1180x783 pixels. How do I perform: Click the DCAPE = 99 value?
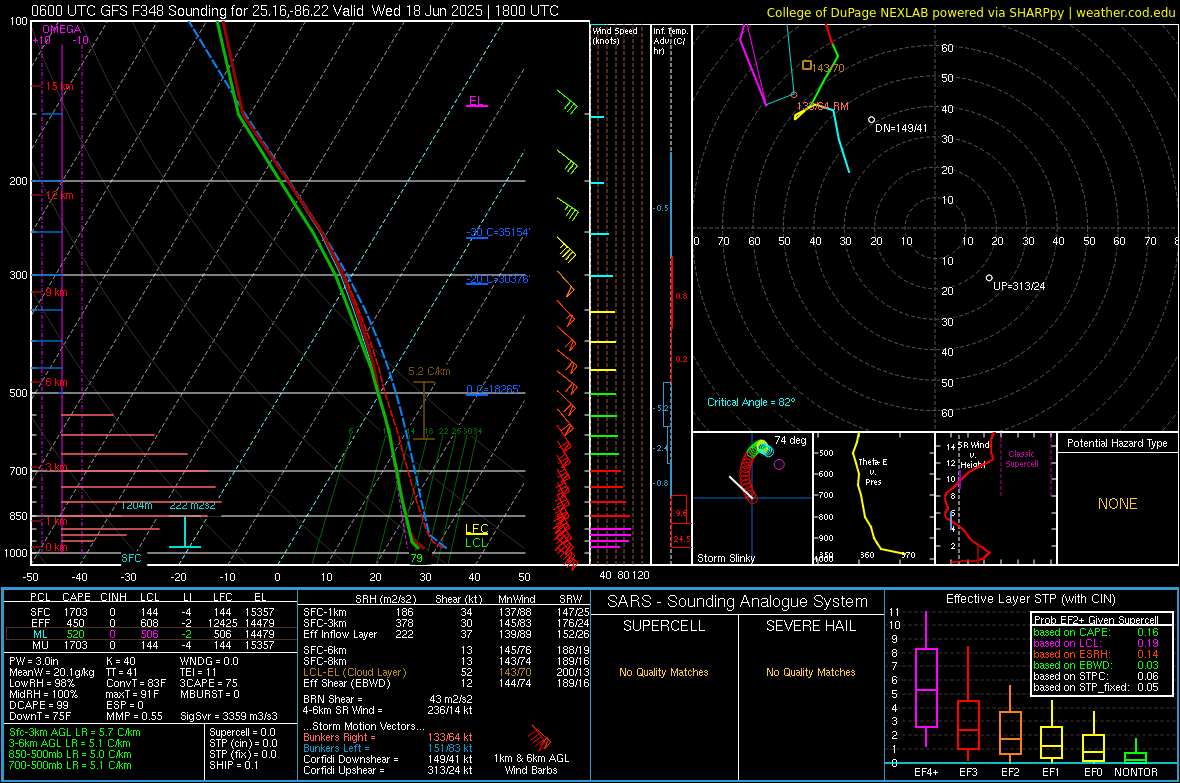pos(39,705)
